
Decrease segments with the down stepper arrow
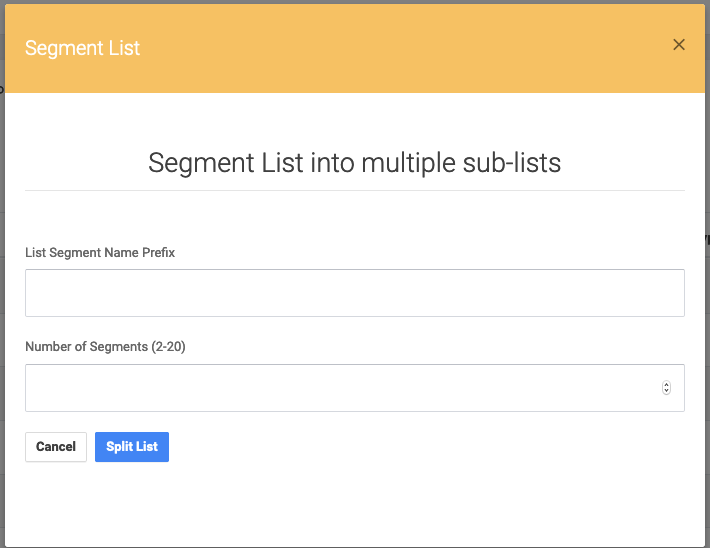click(666, 391)
